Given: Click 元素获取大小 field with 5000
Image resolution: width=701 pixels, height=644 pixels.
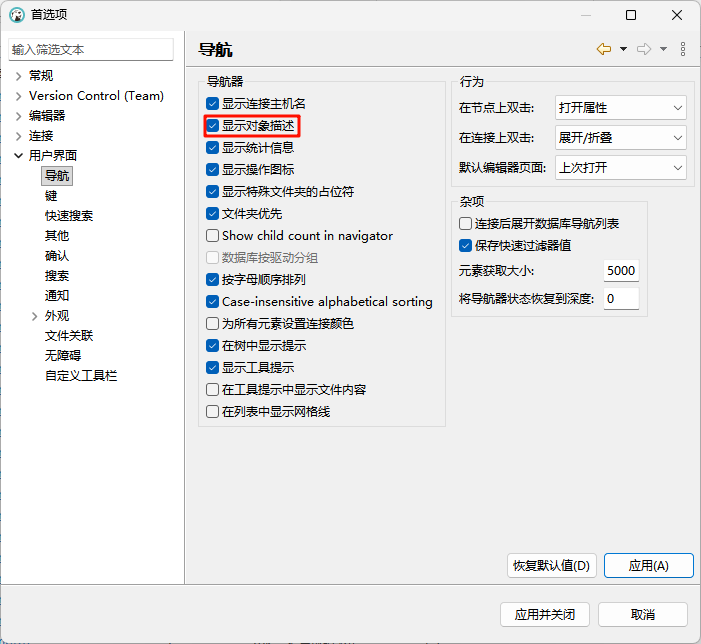Looking at the screenshot, I should pos(621,271).
